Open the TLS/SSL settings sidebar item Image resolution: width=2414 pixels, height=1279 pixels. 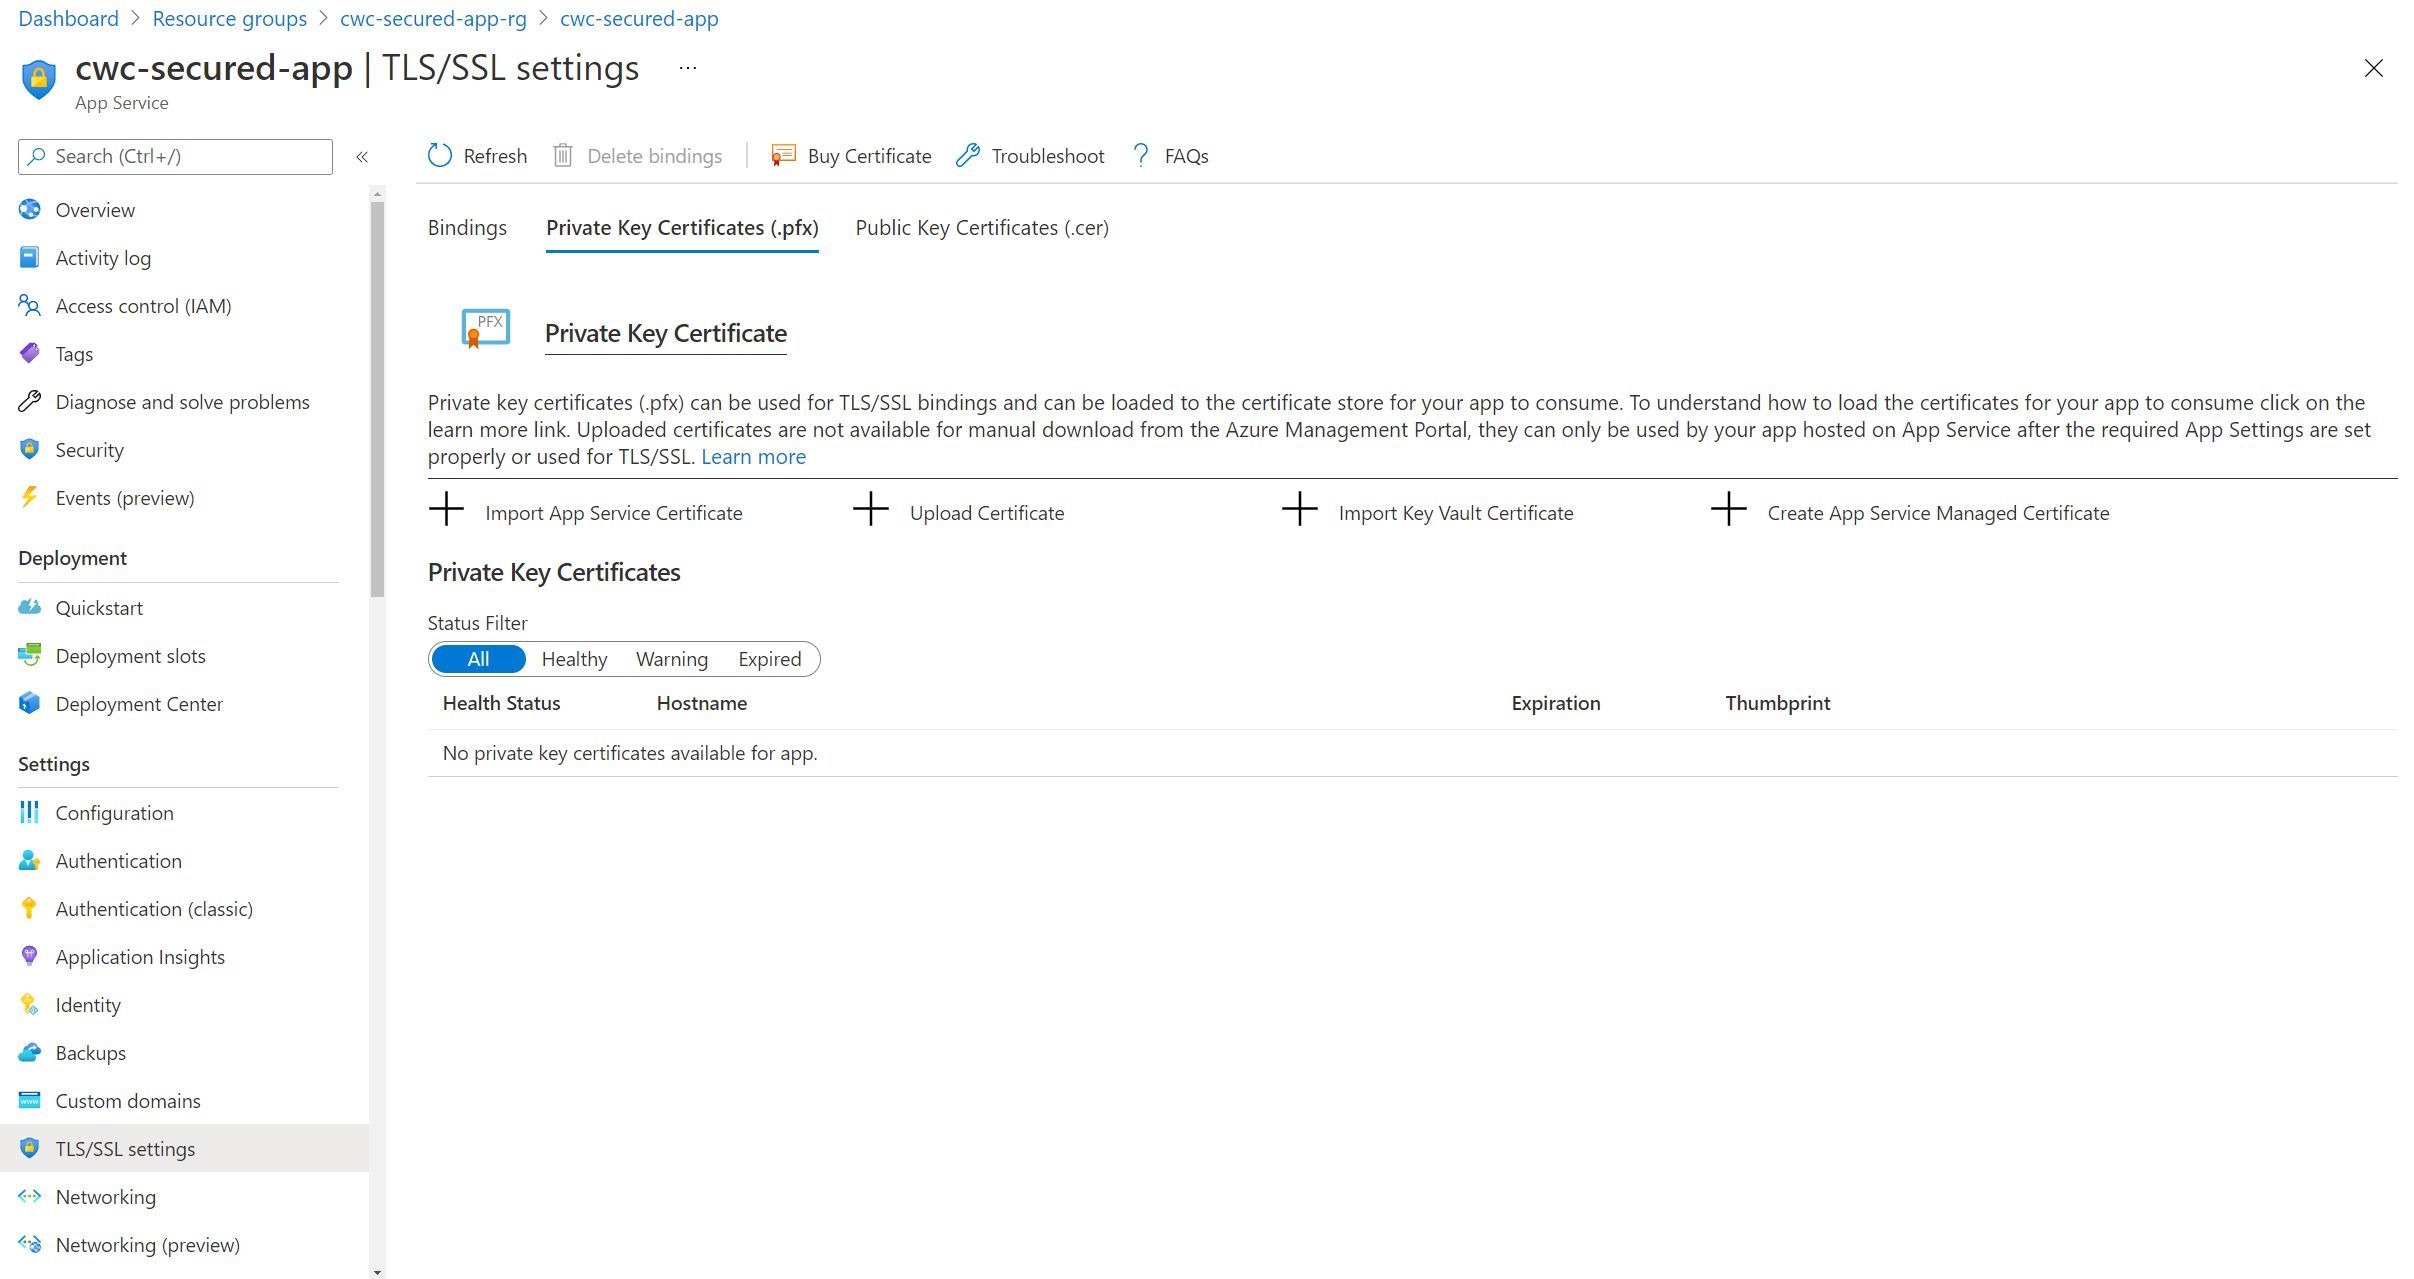pos(125,1148)
